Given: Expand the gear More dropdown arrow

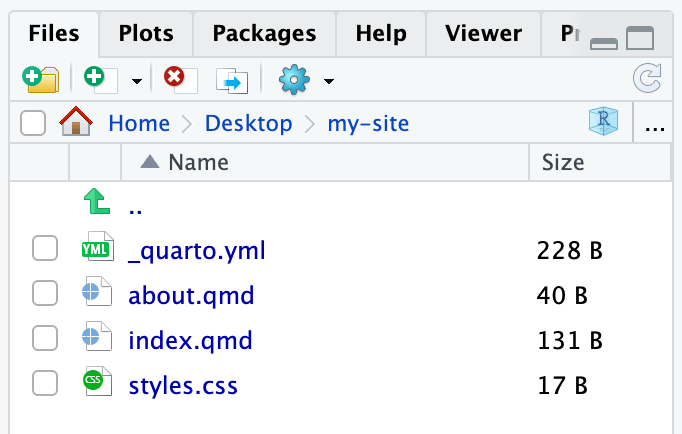Looking at the screenshot, I should 329,81.
